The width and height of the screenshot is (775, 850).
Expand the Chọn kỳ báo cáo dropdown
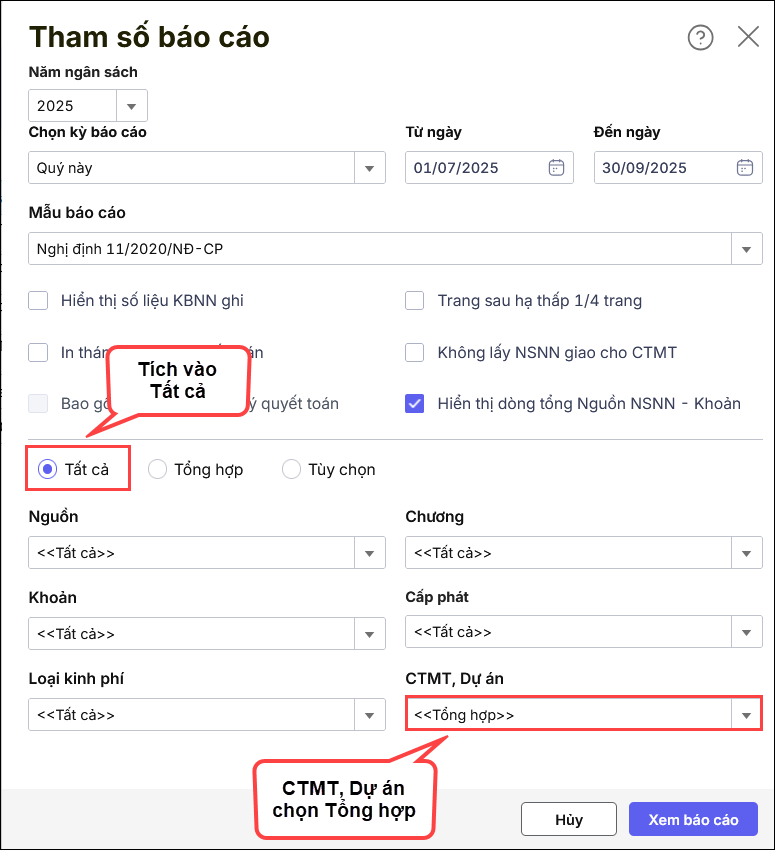pyautogui.click(x=370, y=168)
